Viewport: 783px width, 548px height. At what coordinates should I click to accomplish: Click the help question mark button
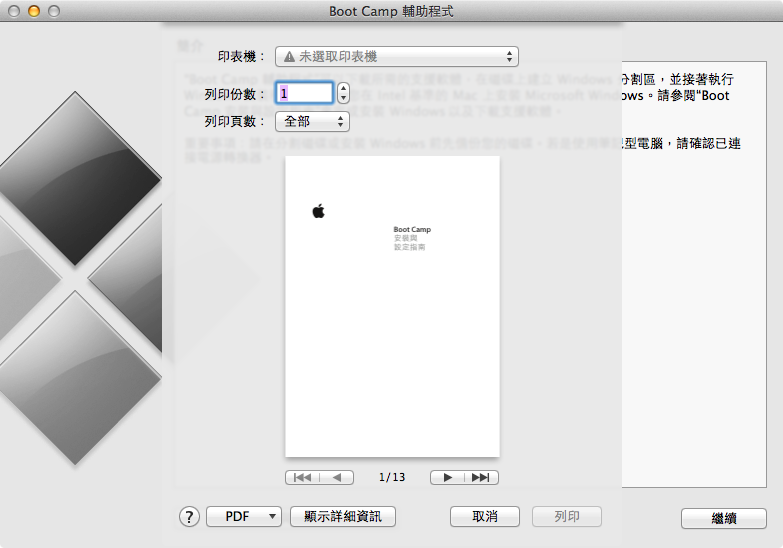pos(189,517)
